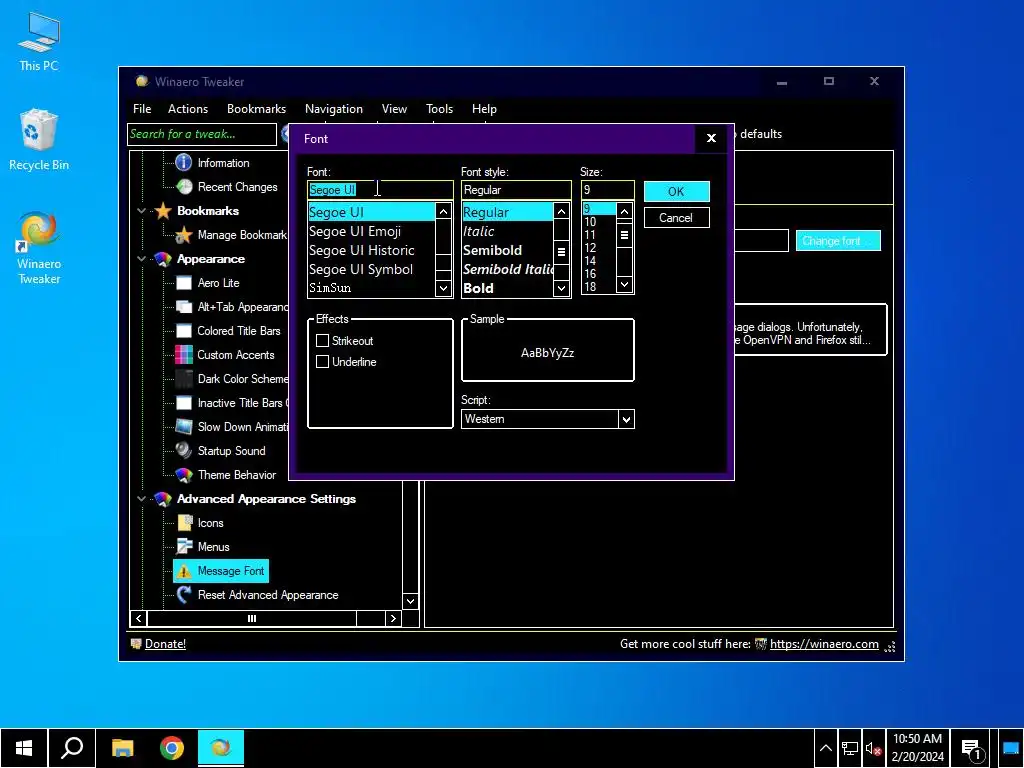1024x768 pixels.
Task: Collapse the Bookmarks tree node
Action: [x=142, y=211]
